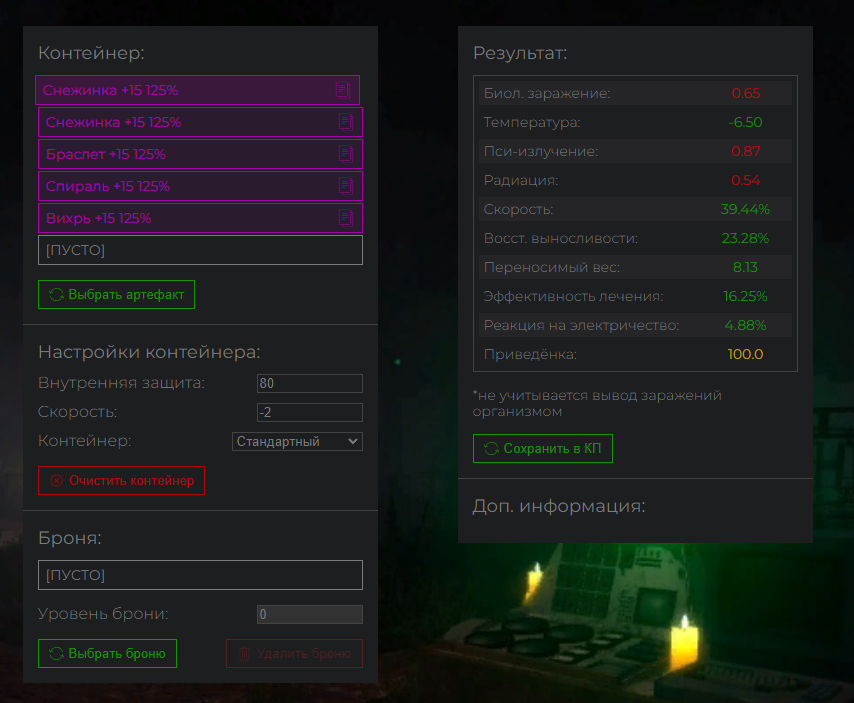Image resolution: width=854 pixels, height=703 pixels.
Task: Click the Выбрать артефакт button label
Action: click(x=126, y=295)
